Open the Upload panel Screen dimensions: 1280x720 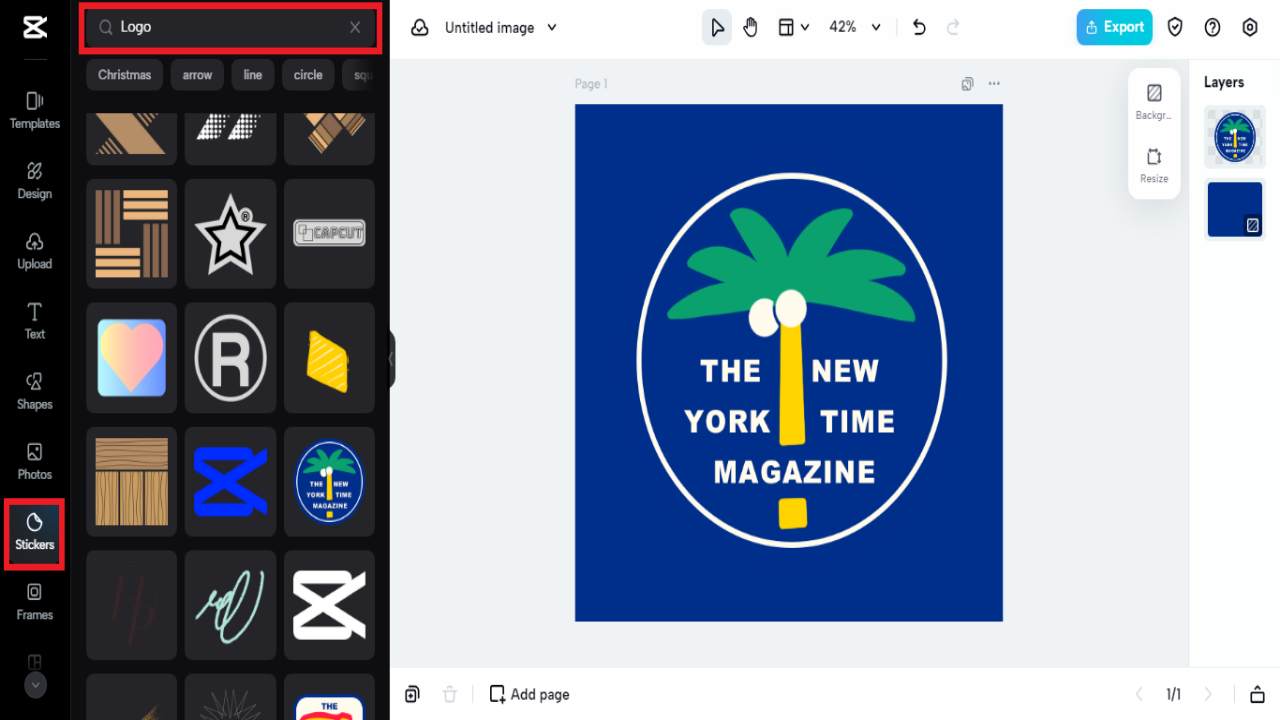point(35,250)
